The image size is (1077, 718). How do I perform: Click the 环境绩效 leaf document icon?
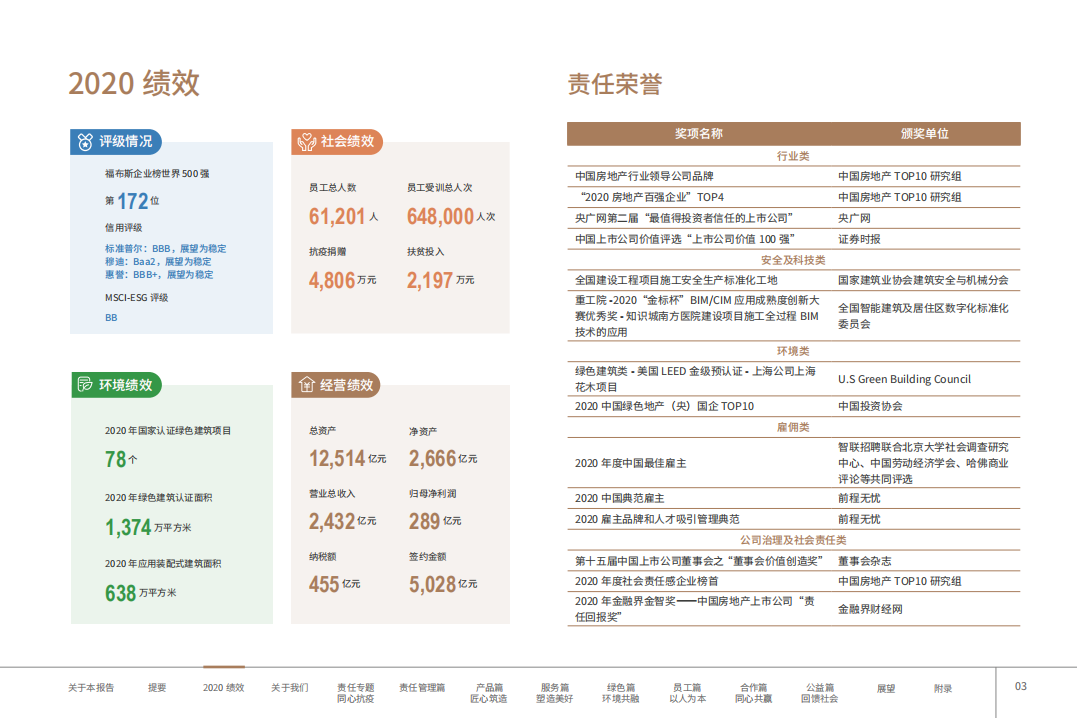point(84,384)
